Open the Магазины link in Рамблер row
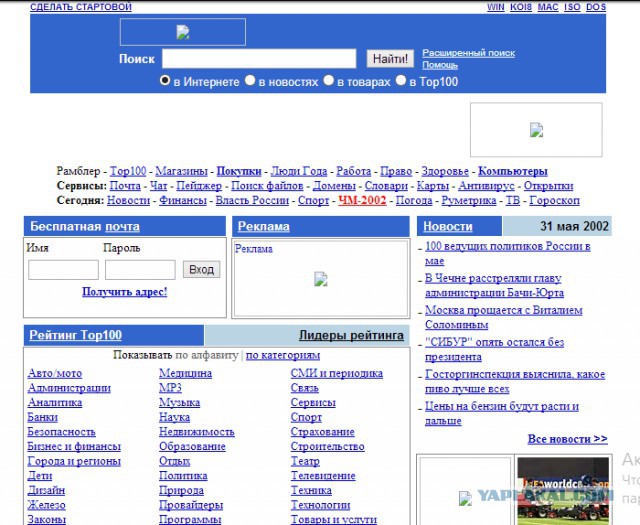This screenshot has height=525, width=640. pos(181,171)
